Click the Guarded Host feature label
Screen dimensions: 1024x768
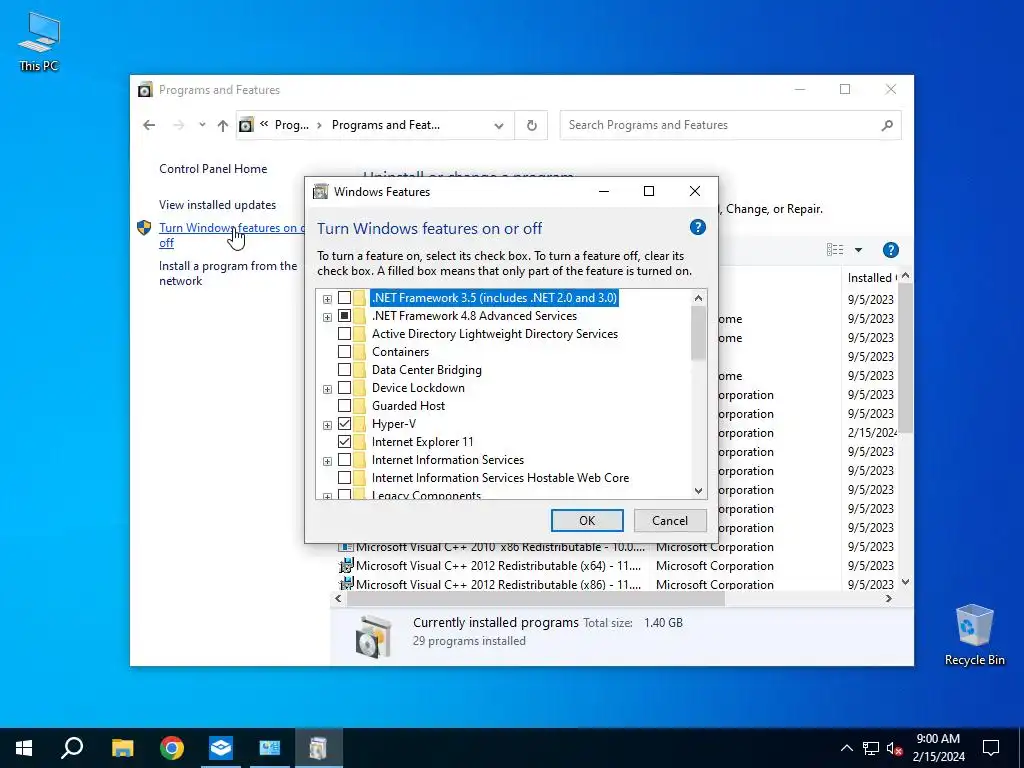(408, 406)
